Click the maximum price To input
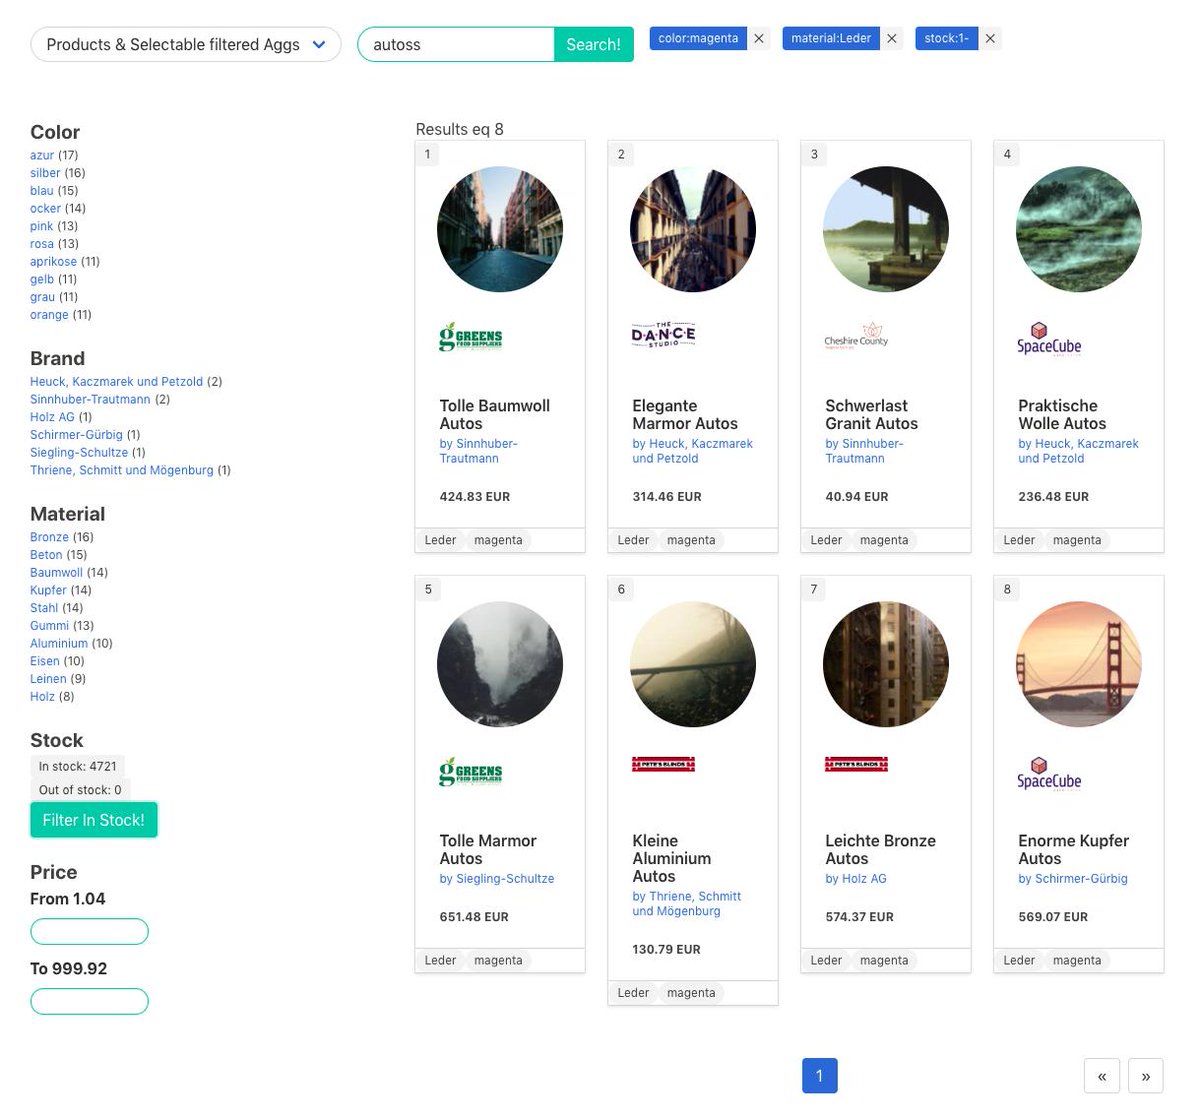The height and width of the screenshot is (1118, 1200). pos(89,1001)
